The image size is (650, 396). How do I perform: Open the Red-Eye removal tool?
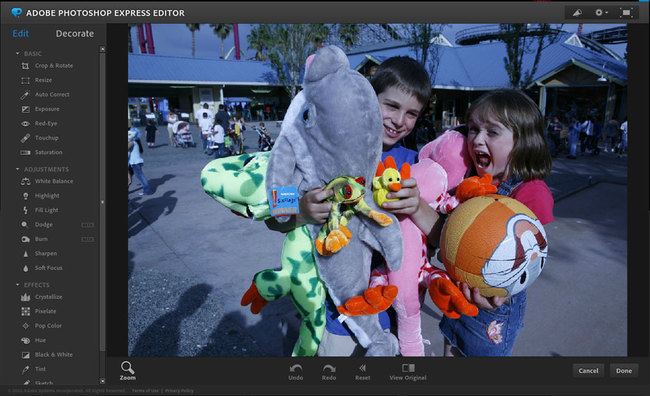pyautogui.click(x=39, y=124)
